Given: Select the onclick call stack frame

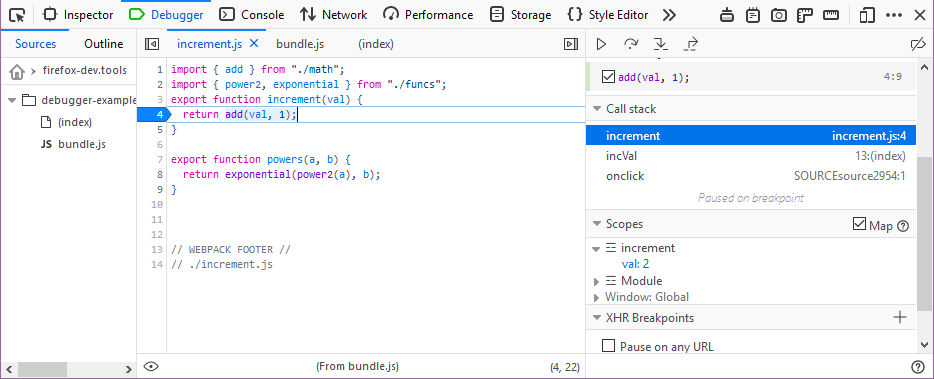Looking at the screenshot, I should [751, 176].
